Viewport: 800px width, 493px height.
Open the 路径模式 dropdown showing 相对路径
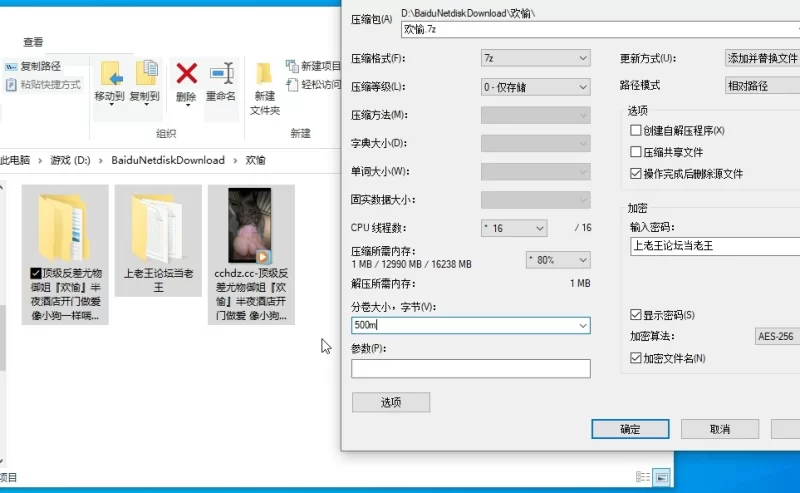[x=762, y=86]
